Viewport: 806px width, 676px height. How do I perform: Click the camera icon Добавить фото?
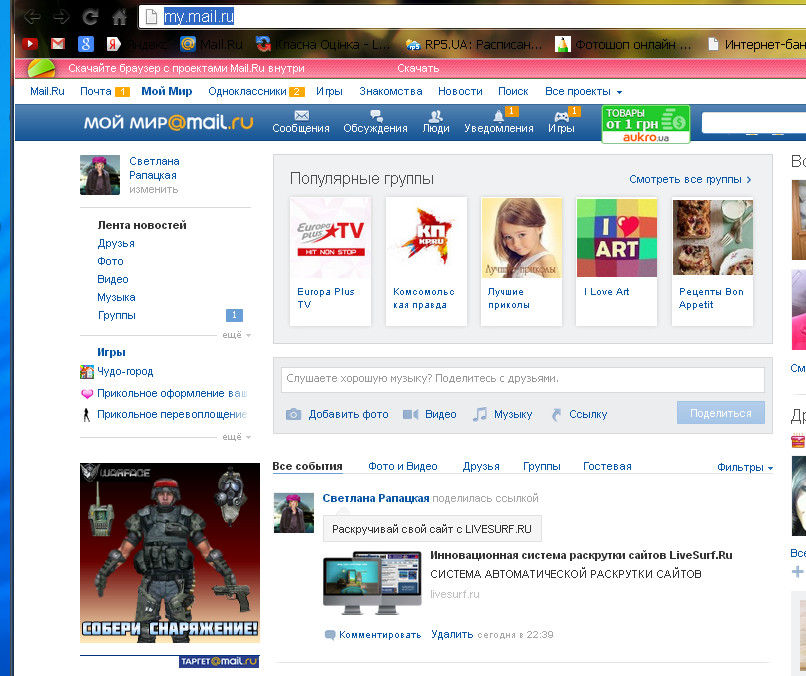(293, 414)
